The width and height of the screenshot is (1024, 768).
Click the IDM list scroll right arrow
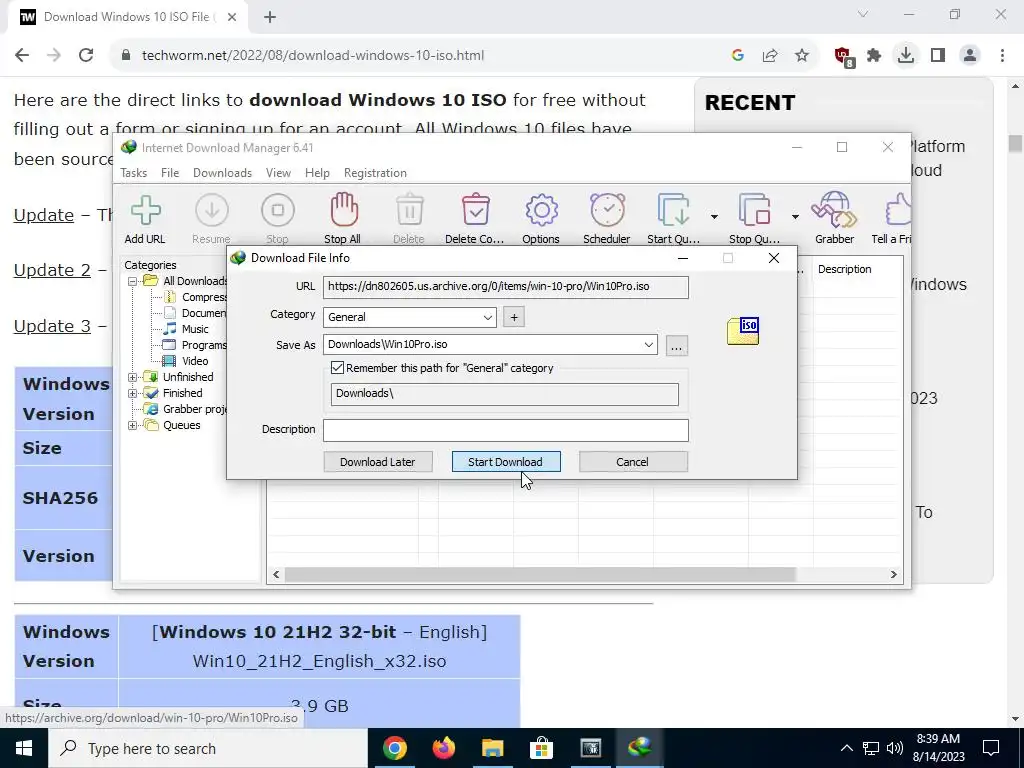point(893,575)
